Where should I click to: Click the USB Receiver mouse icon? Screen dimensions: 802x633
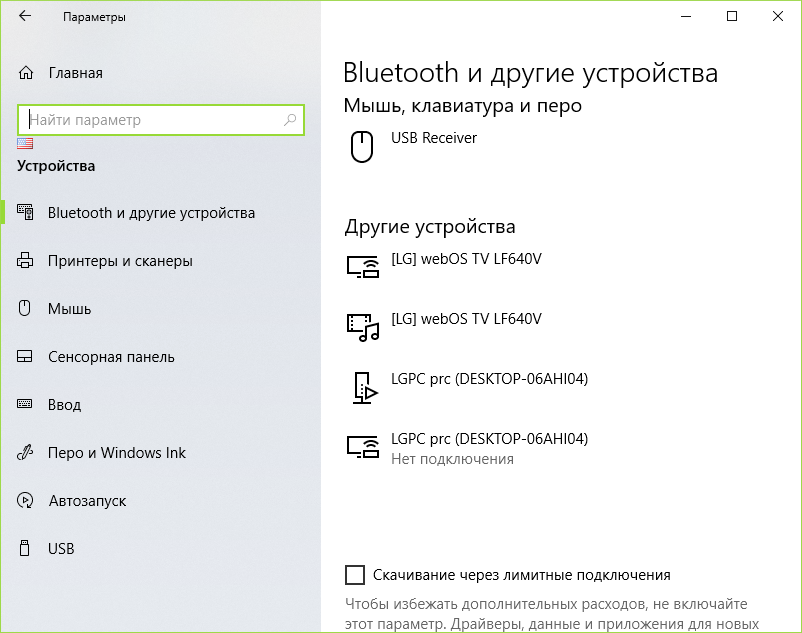tap(362, 147)
